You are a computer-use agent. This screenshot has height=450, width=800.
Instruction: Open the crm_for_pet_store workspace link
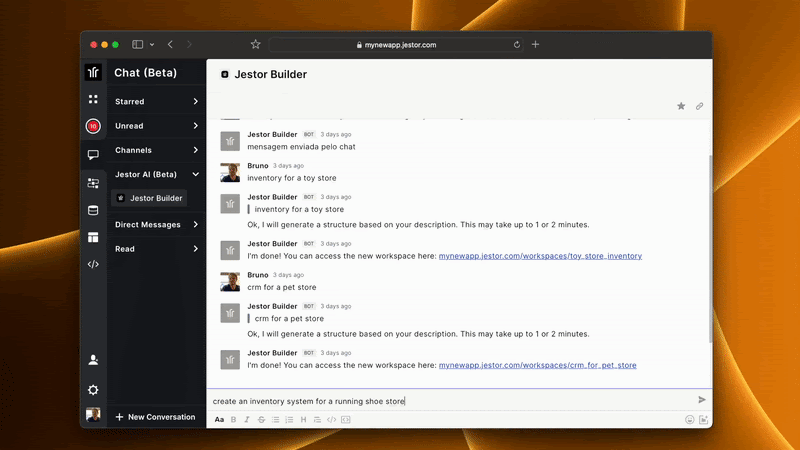(538, 365)
